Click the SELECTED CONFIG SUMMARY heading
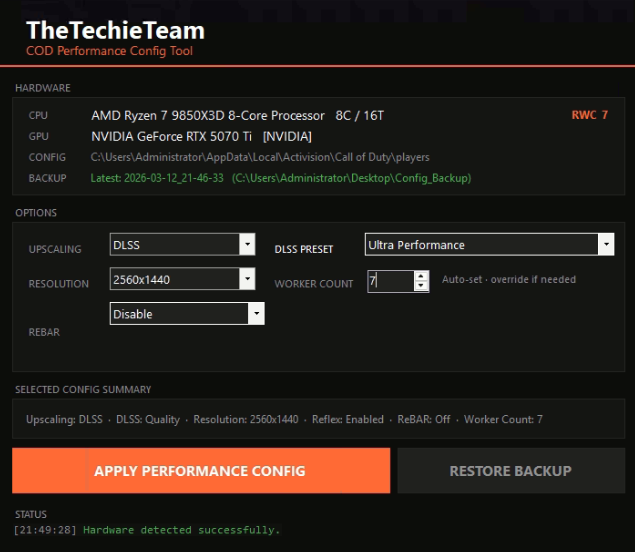The image size is (635, 552). pos(83,390)
